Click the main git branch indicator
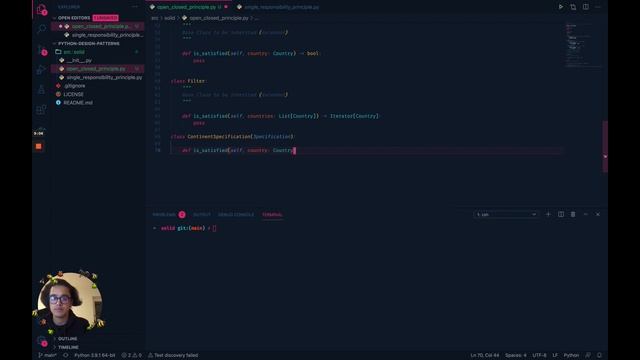640x360 pixels. pos(47,355)
